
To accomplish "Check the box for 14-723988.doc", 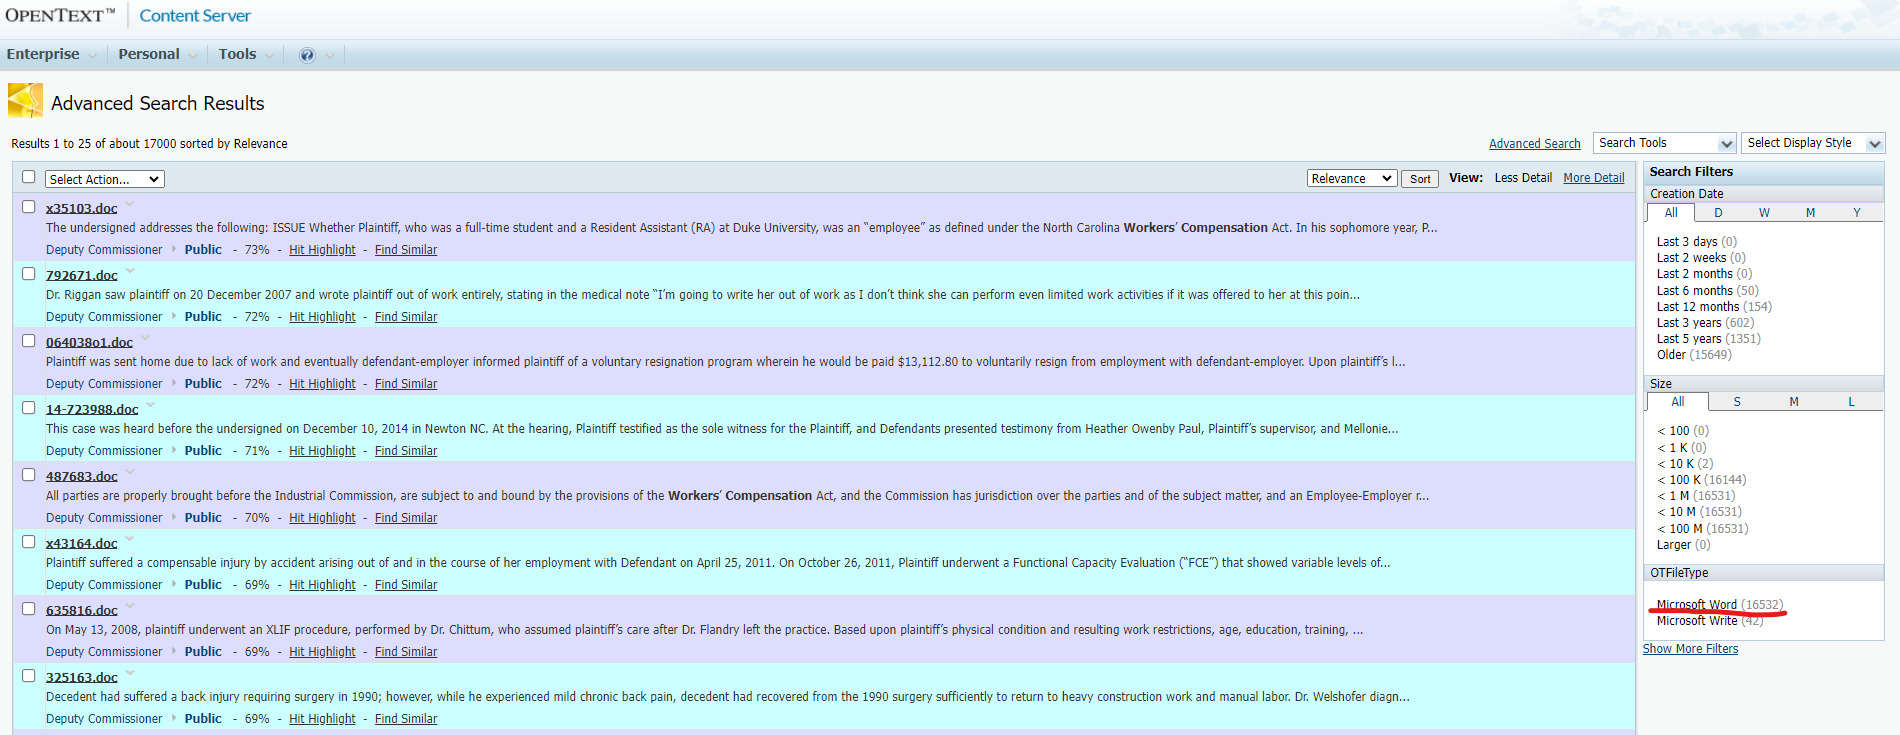I will [29, 408].
